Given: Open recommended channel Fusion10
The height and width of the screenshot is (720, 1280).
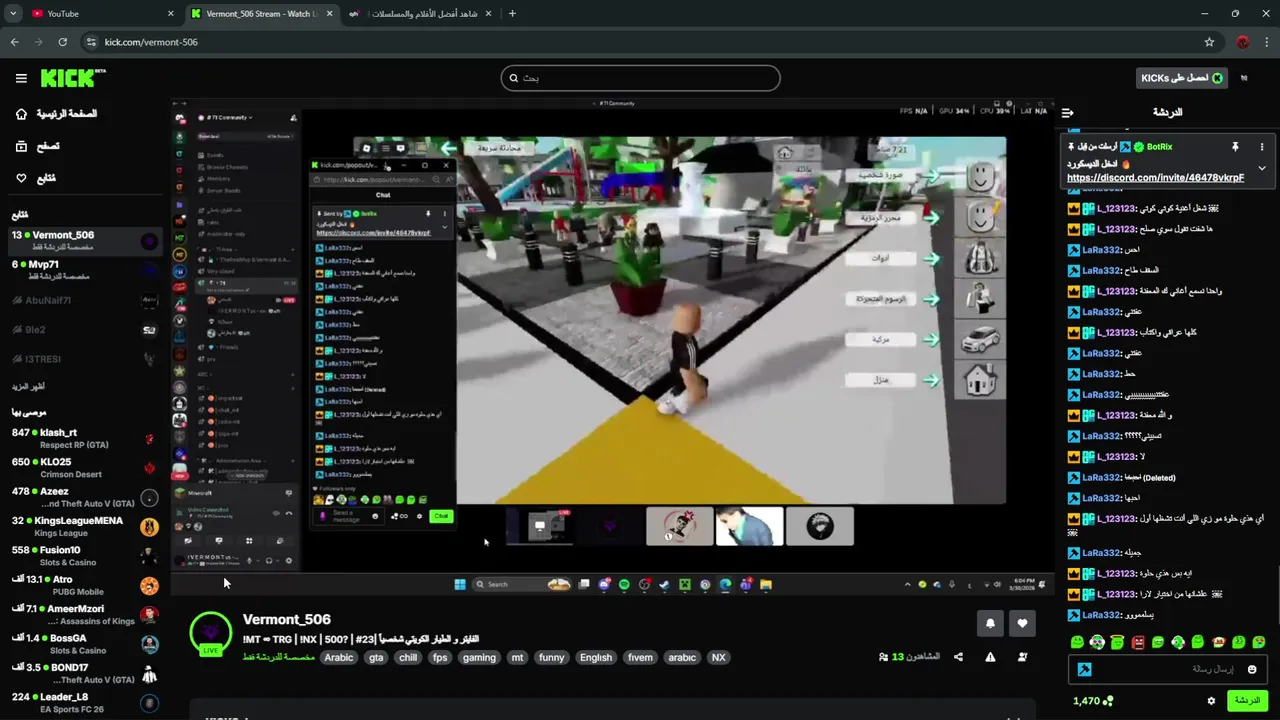Looking at the screenshot, I should click(x=84, y=556).
